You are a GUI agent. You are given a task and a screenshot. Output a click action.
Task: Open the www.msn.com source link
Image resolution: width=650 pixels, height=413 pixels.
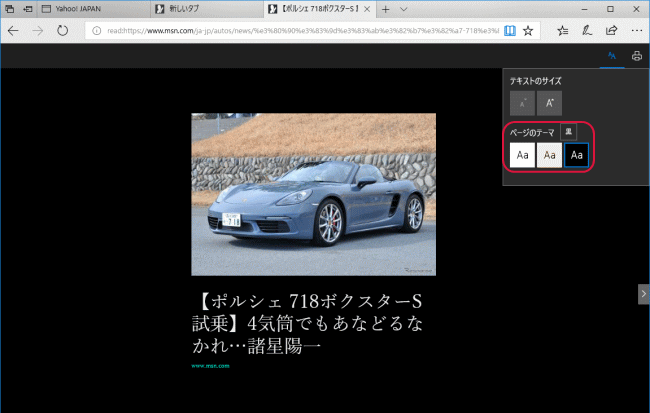click(x=210, y=366)
